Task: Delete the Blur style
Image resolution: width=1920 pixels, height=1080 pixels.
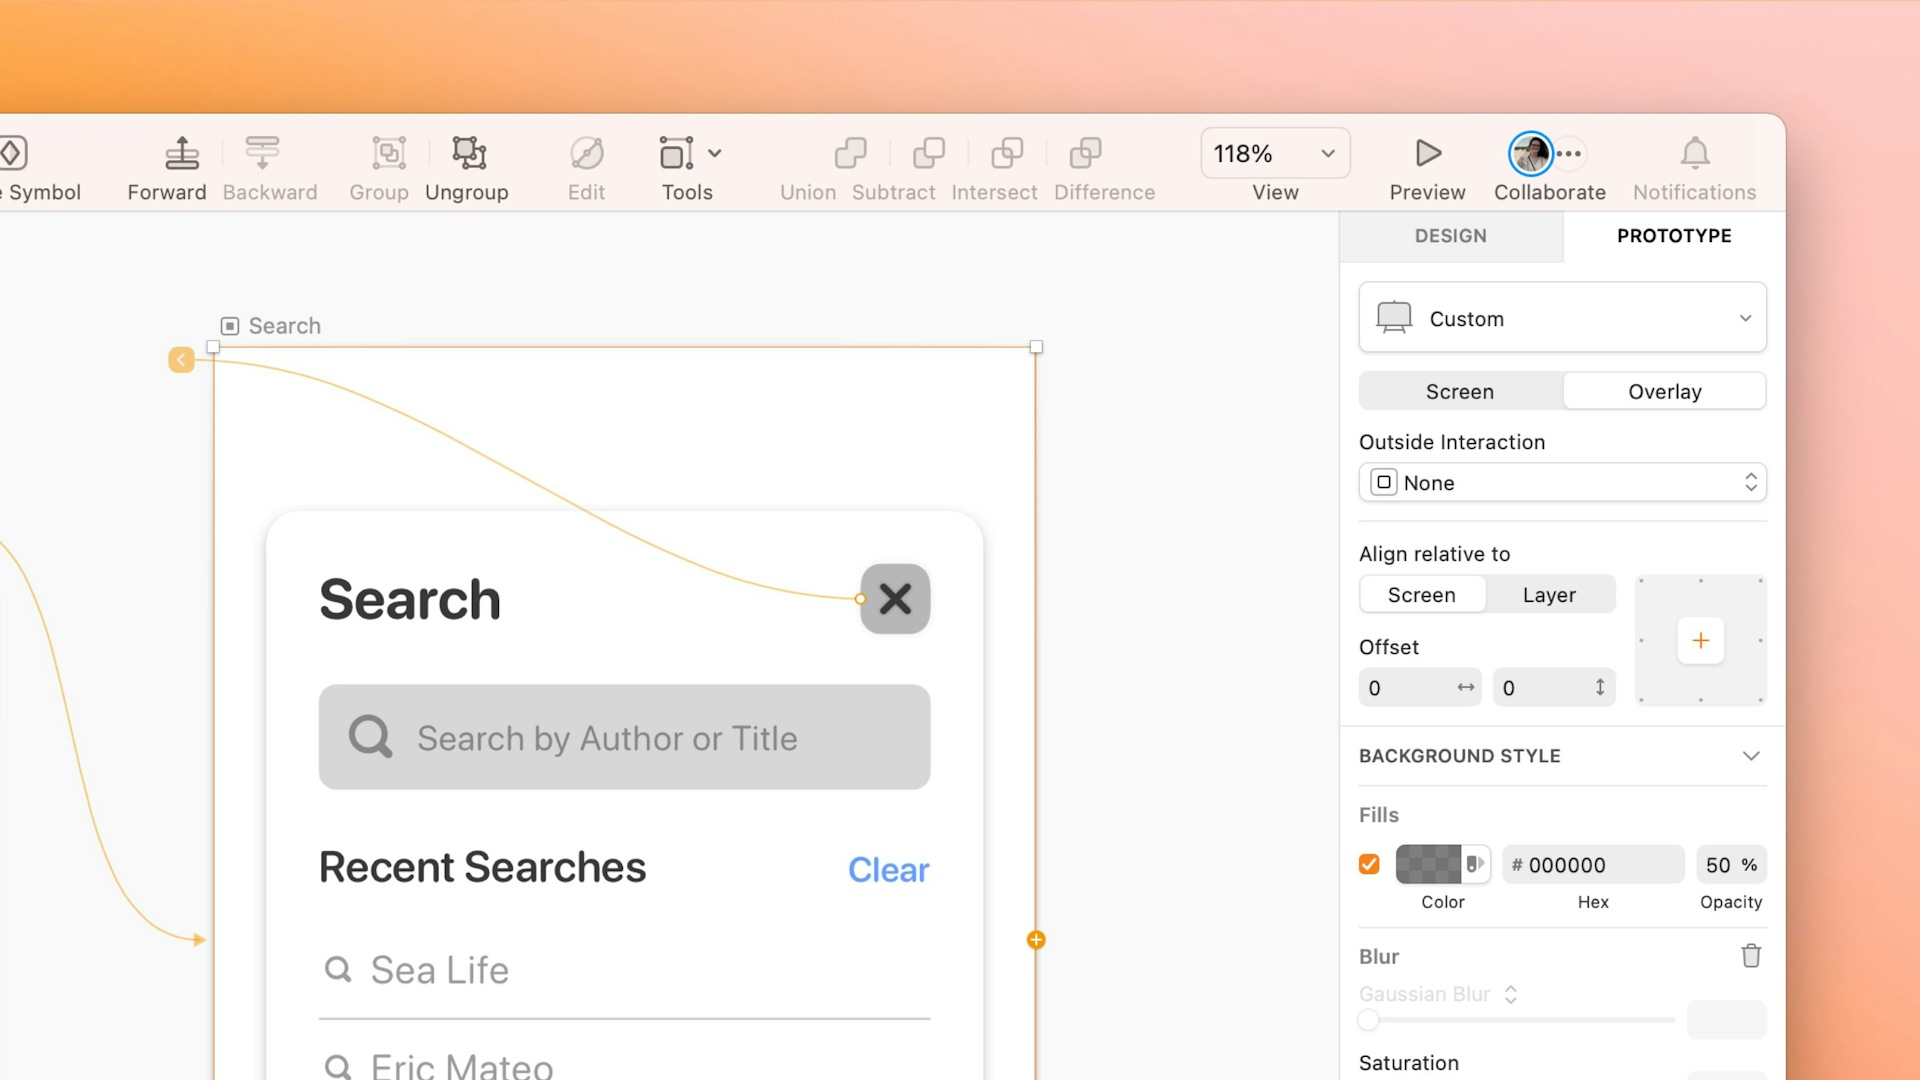Action: 1751,955
